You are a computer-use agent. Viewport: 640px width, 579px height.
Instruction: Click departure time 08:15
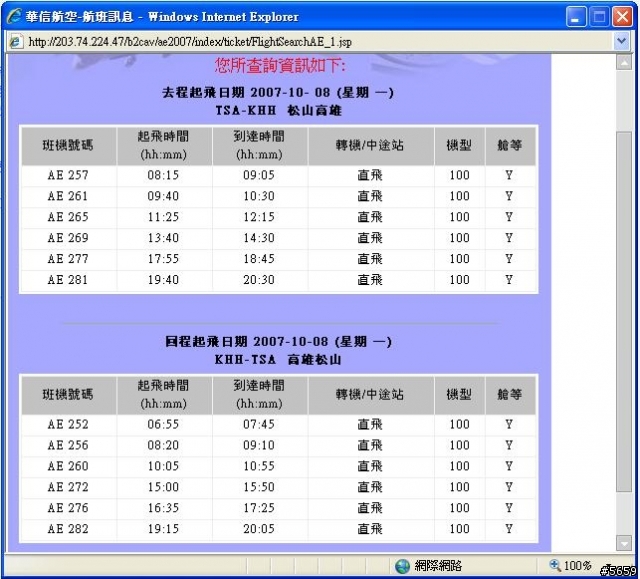coord(163,175)
